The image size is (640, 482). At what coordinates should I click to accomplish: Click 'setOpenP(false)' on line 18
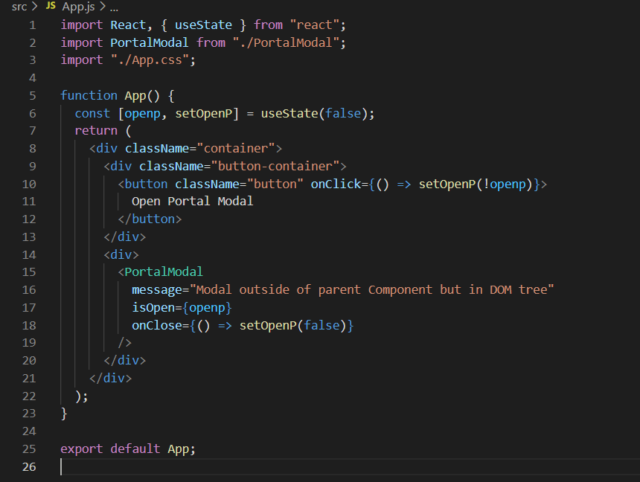293,325
